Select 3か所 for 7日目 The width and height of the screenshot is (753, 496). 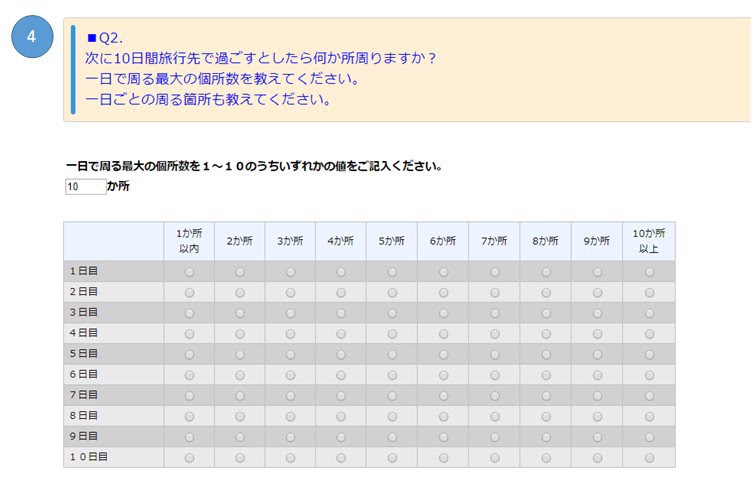[x=290, y=396]
